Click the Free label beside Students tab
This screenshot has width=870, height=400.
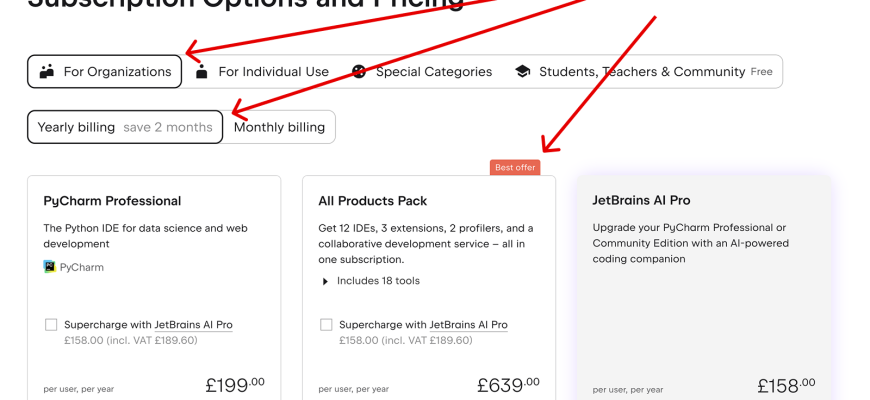[762, 72]
